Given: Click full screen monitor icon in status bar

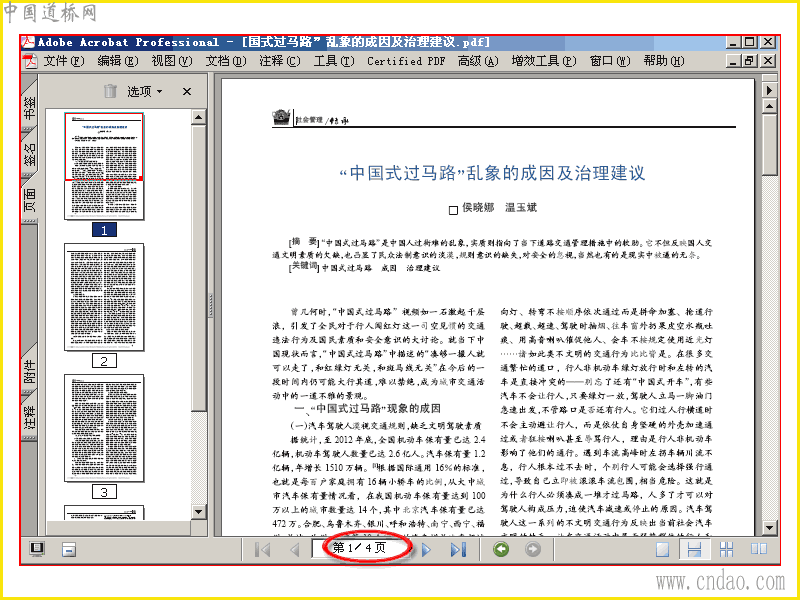Looking at the screenshot, I should tap(37, 549).
